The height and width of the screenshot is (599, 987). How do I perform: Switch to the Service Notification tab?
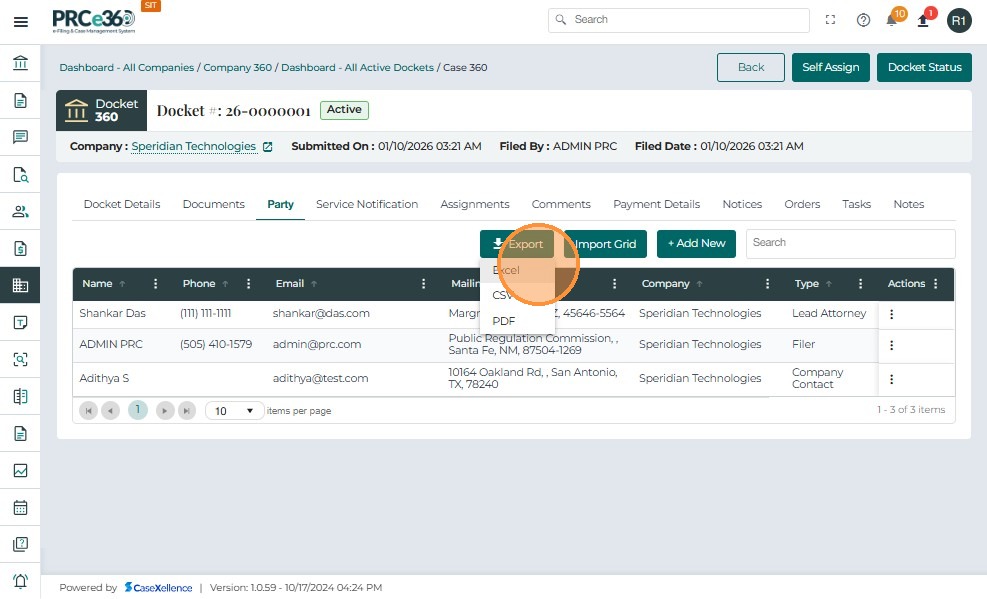367,204
